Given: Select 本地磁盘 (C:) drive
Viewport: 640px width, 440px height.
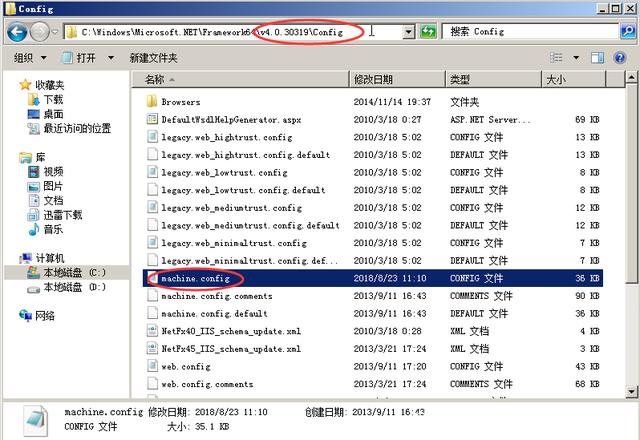Looking at the screenshot, I should click(x=67, y=273).
